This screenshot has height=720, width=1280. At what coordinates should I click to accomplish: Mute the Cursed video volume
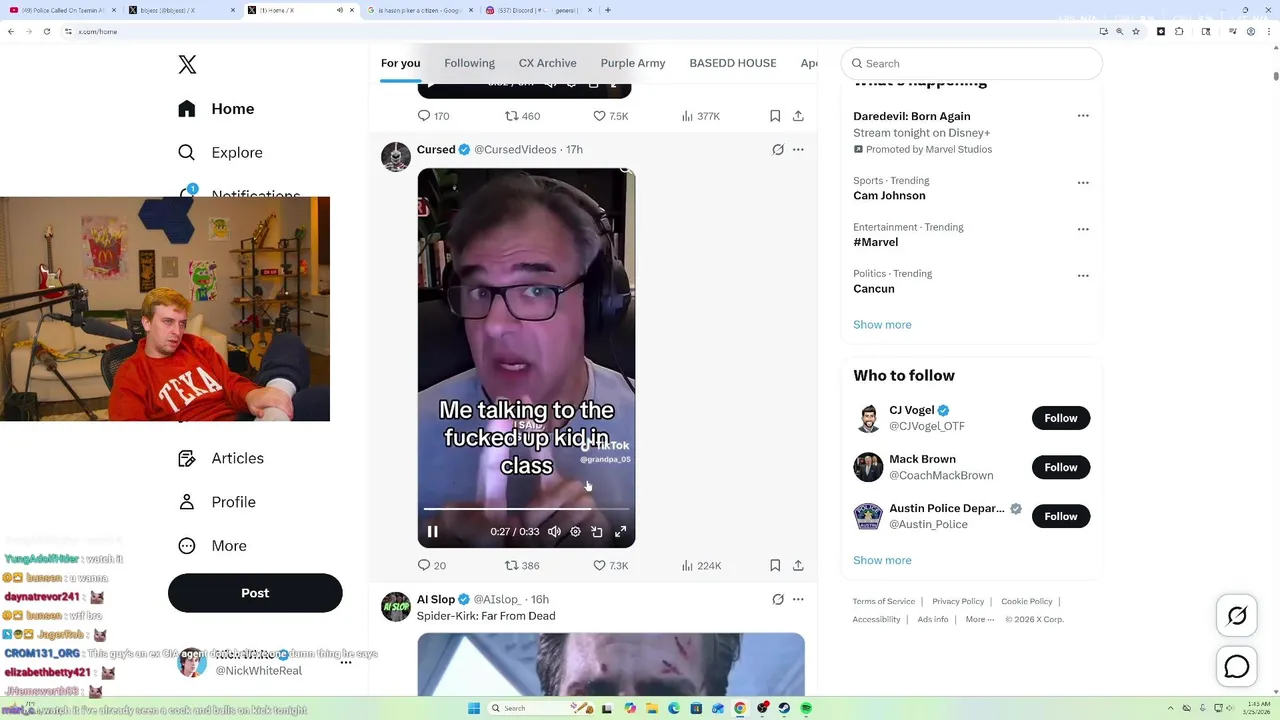[x=554, y=532]
